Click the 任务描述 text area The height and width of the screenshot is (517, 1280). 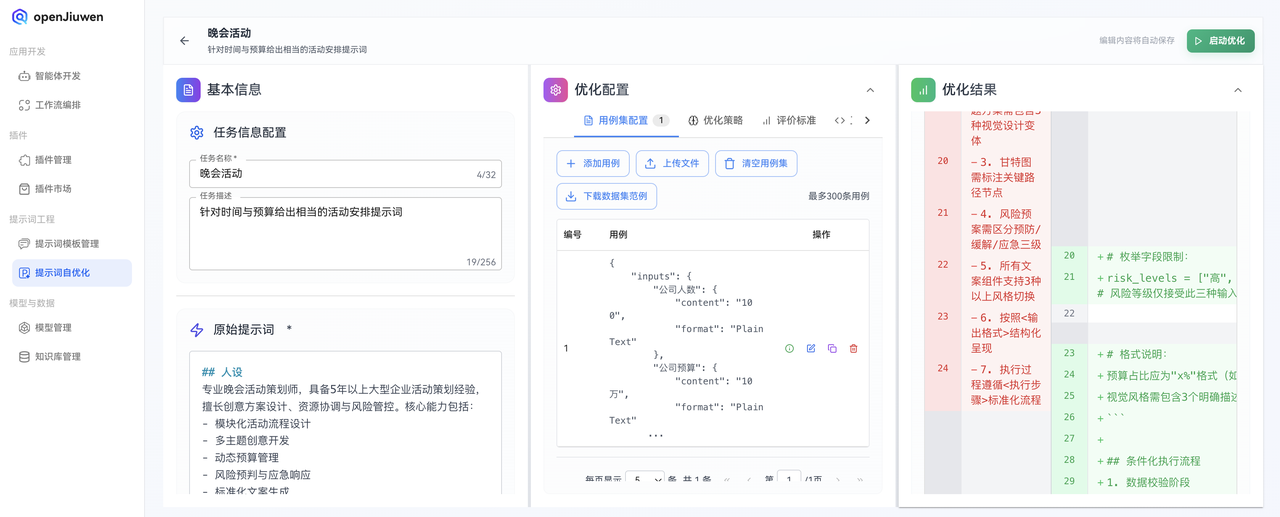click(x=345, y=233)
